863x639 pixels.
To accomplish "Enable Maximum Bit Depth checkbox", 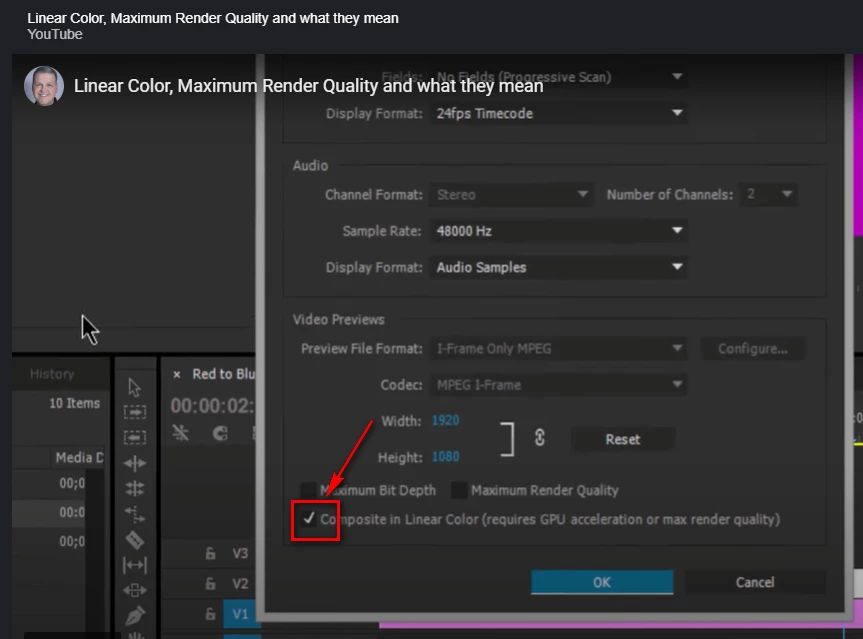I will (308, 490).
